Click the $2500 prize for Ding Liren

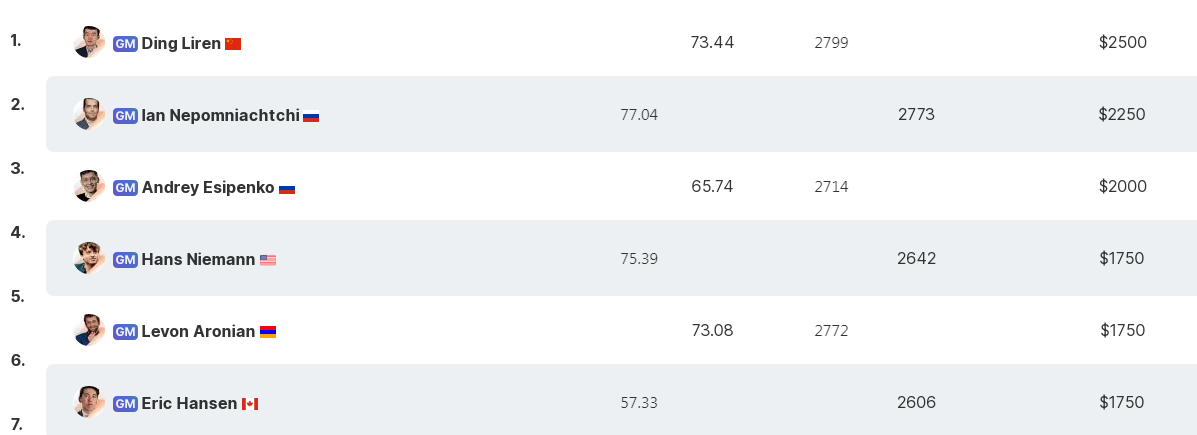1122,42
